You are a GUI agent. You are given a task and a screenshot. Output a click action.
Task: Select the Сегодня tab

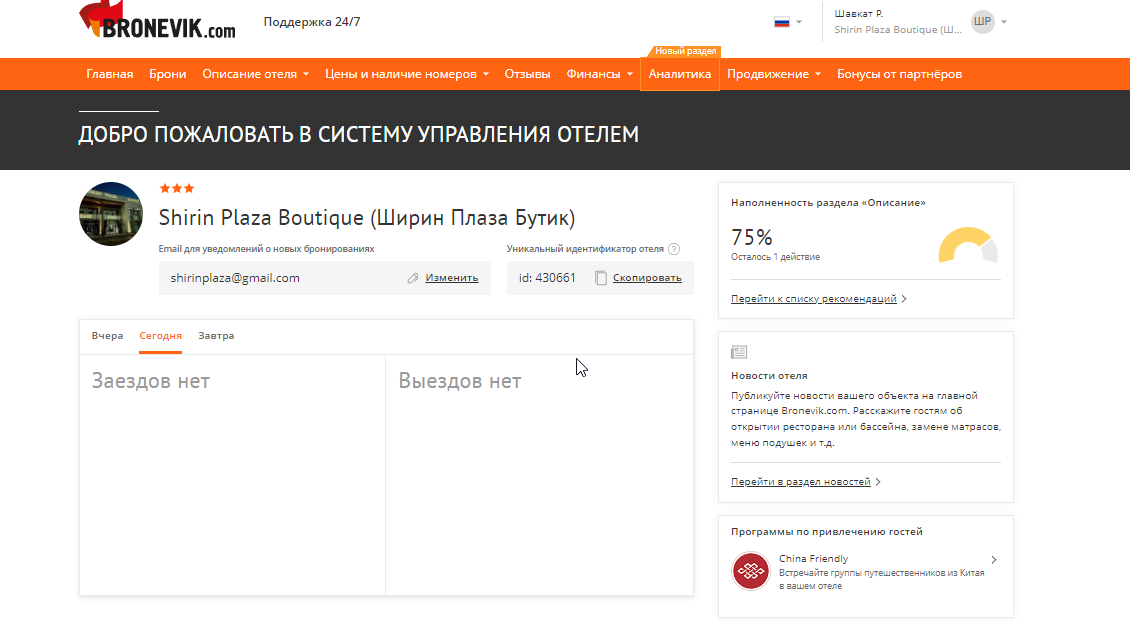[160, 336]
